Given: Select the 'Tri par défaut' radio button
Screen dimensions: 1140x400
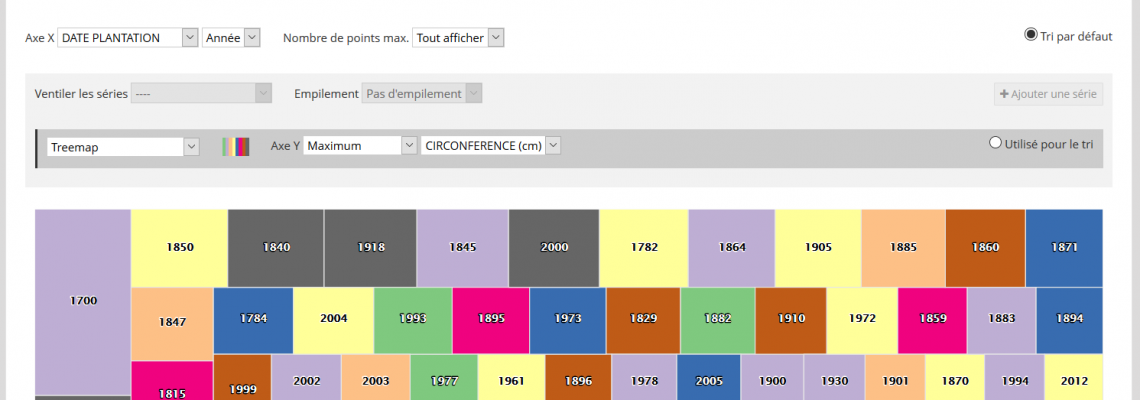Looking at the screenshot, I should pyautogui.click(x=1031, y=35).
